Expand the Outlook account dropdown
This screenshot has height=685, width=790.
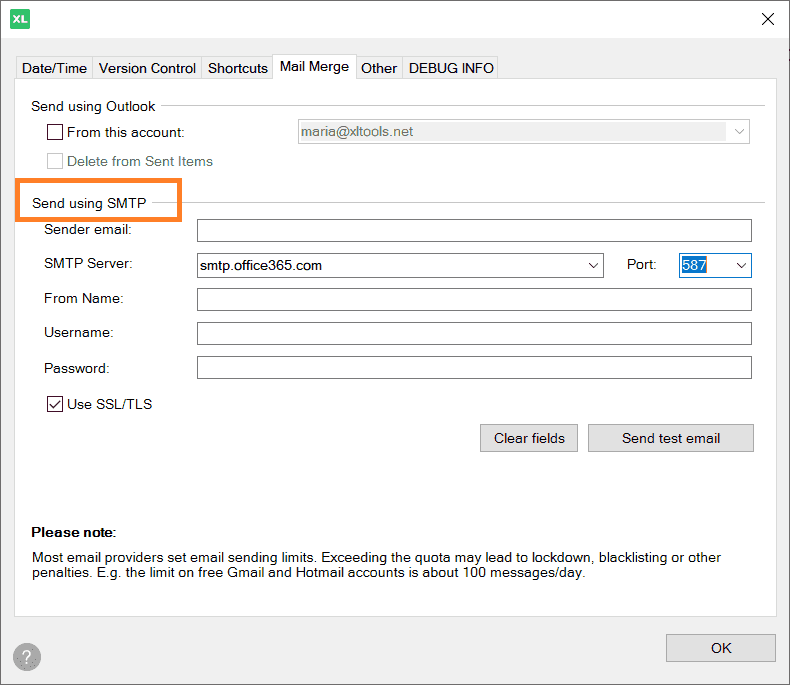739,131
